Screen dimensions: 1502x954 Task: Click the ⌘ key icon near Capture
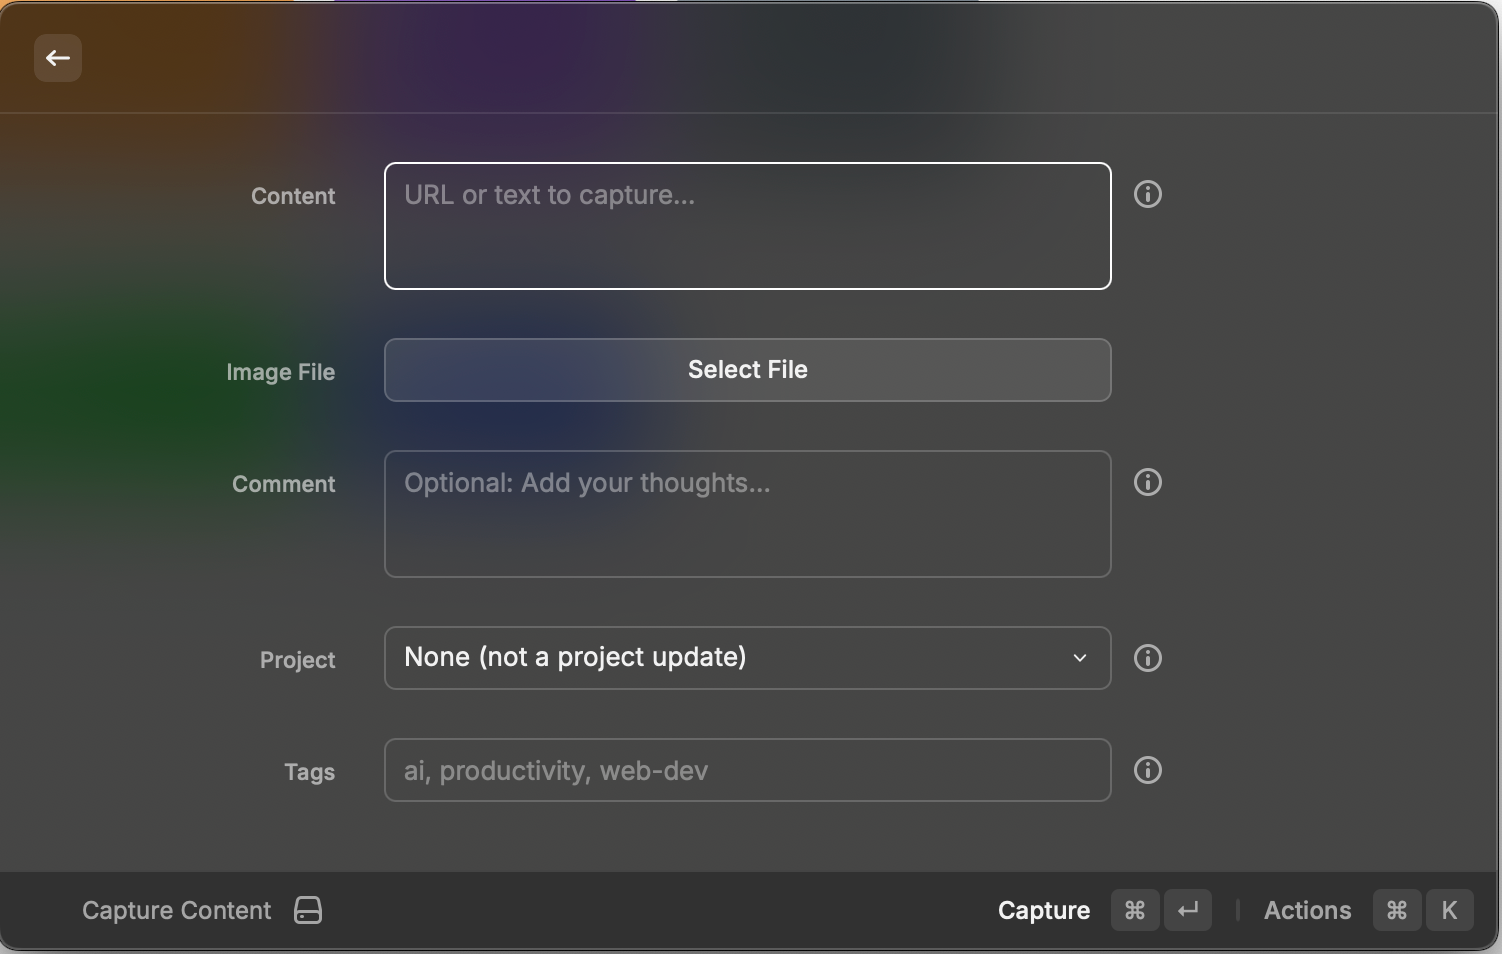(1134, 910)
